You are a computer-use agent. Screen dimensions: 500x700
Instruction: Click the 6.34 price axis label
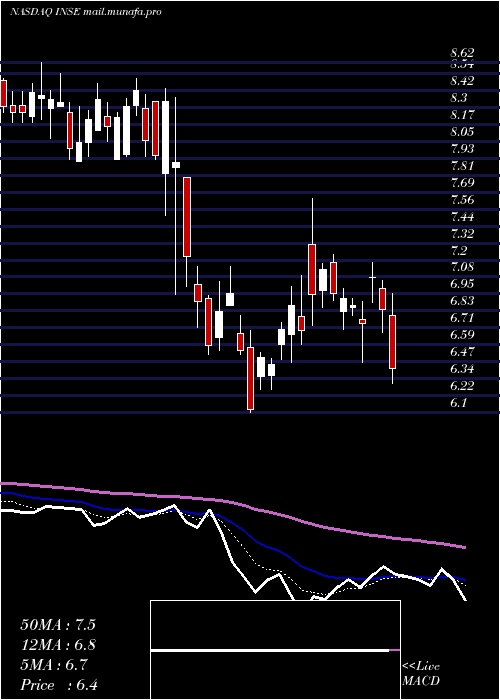click(462, 369)
